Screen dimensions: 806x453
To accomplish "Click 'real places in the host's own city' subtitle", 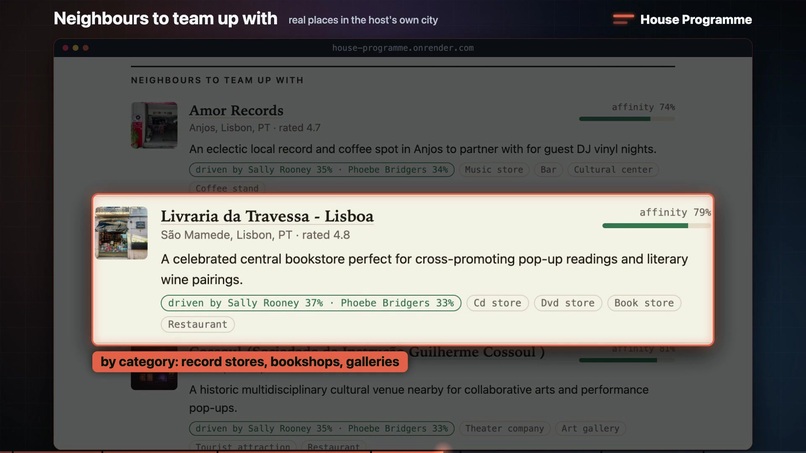I will click(363, 20).
